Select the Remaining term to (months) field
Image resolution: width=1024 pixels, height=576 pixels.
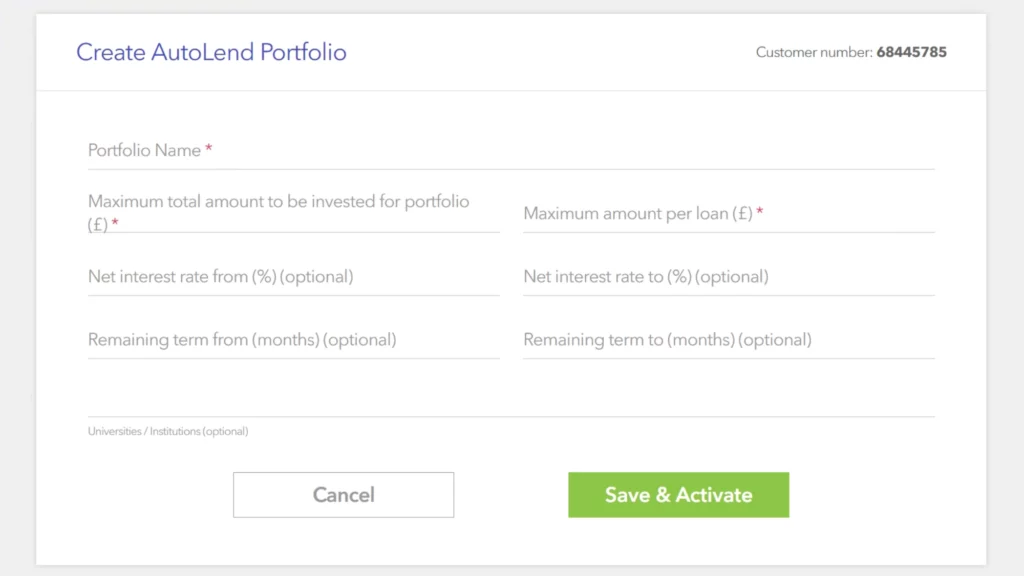coord(729,340)
